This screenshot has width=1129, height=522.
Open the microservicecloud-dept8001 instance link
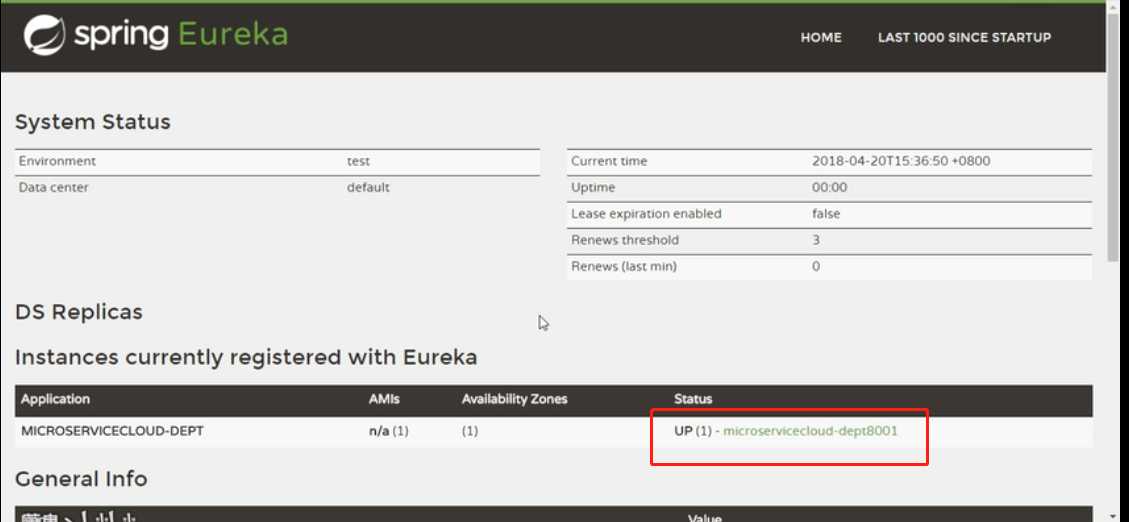[x=810, y=431]
